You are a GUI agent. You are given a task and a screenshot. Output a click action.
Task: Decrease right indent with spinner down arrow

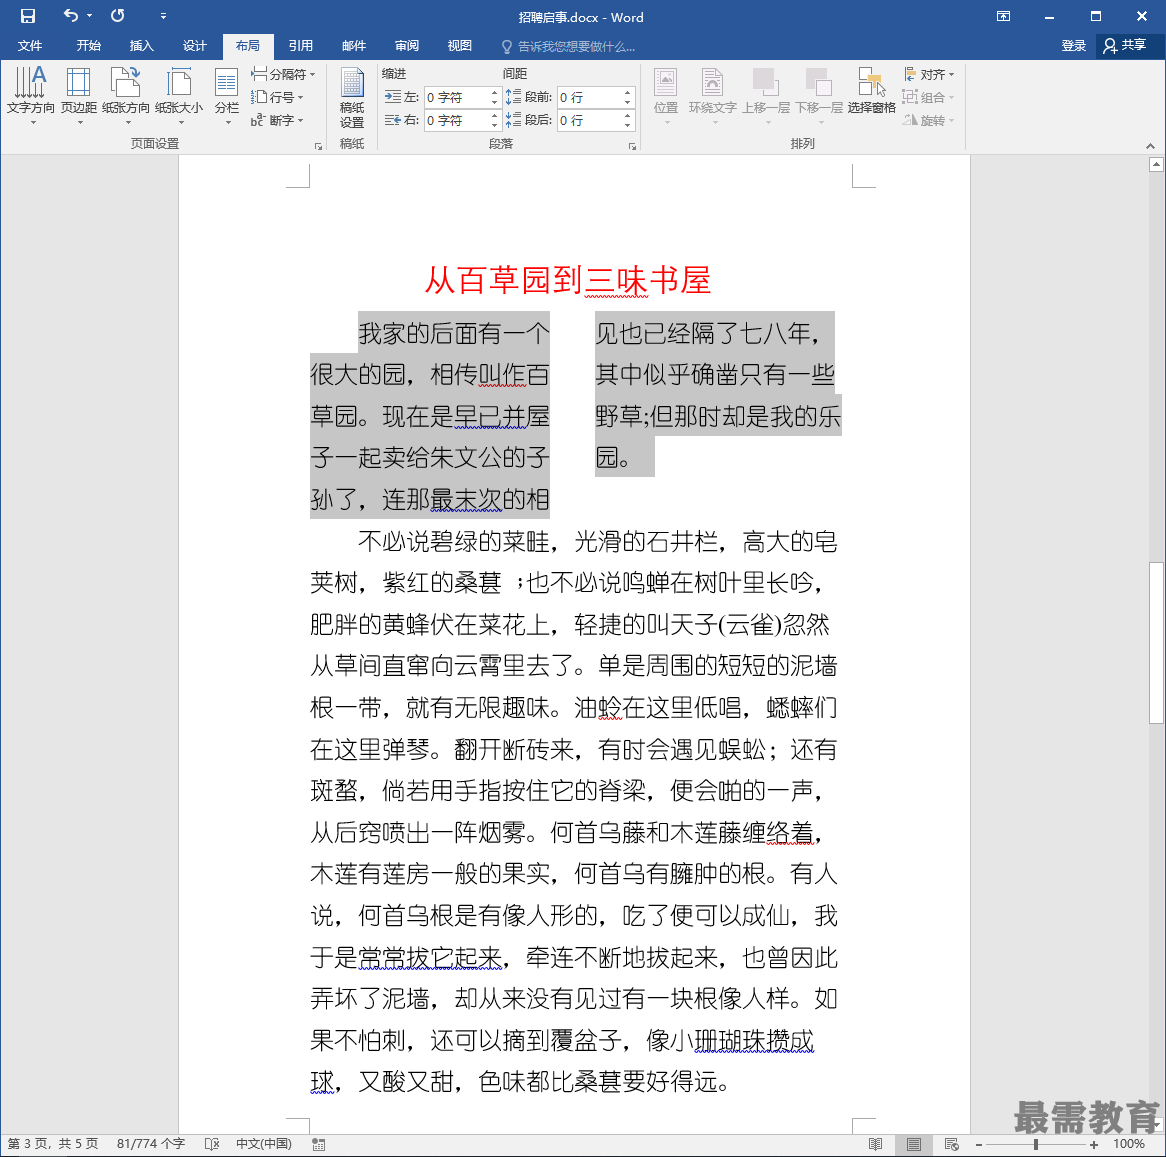pos(495,125)
